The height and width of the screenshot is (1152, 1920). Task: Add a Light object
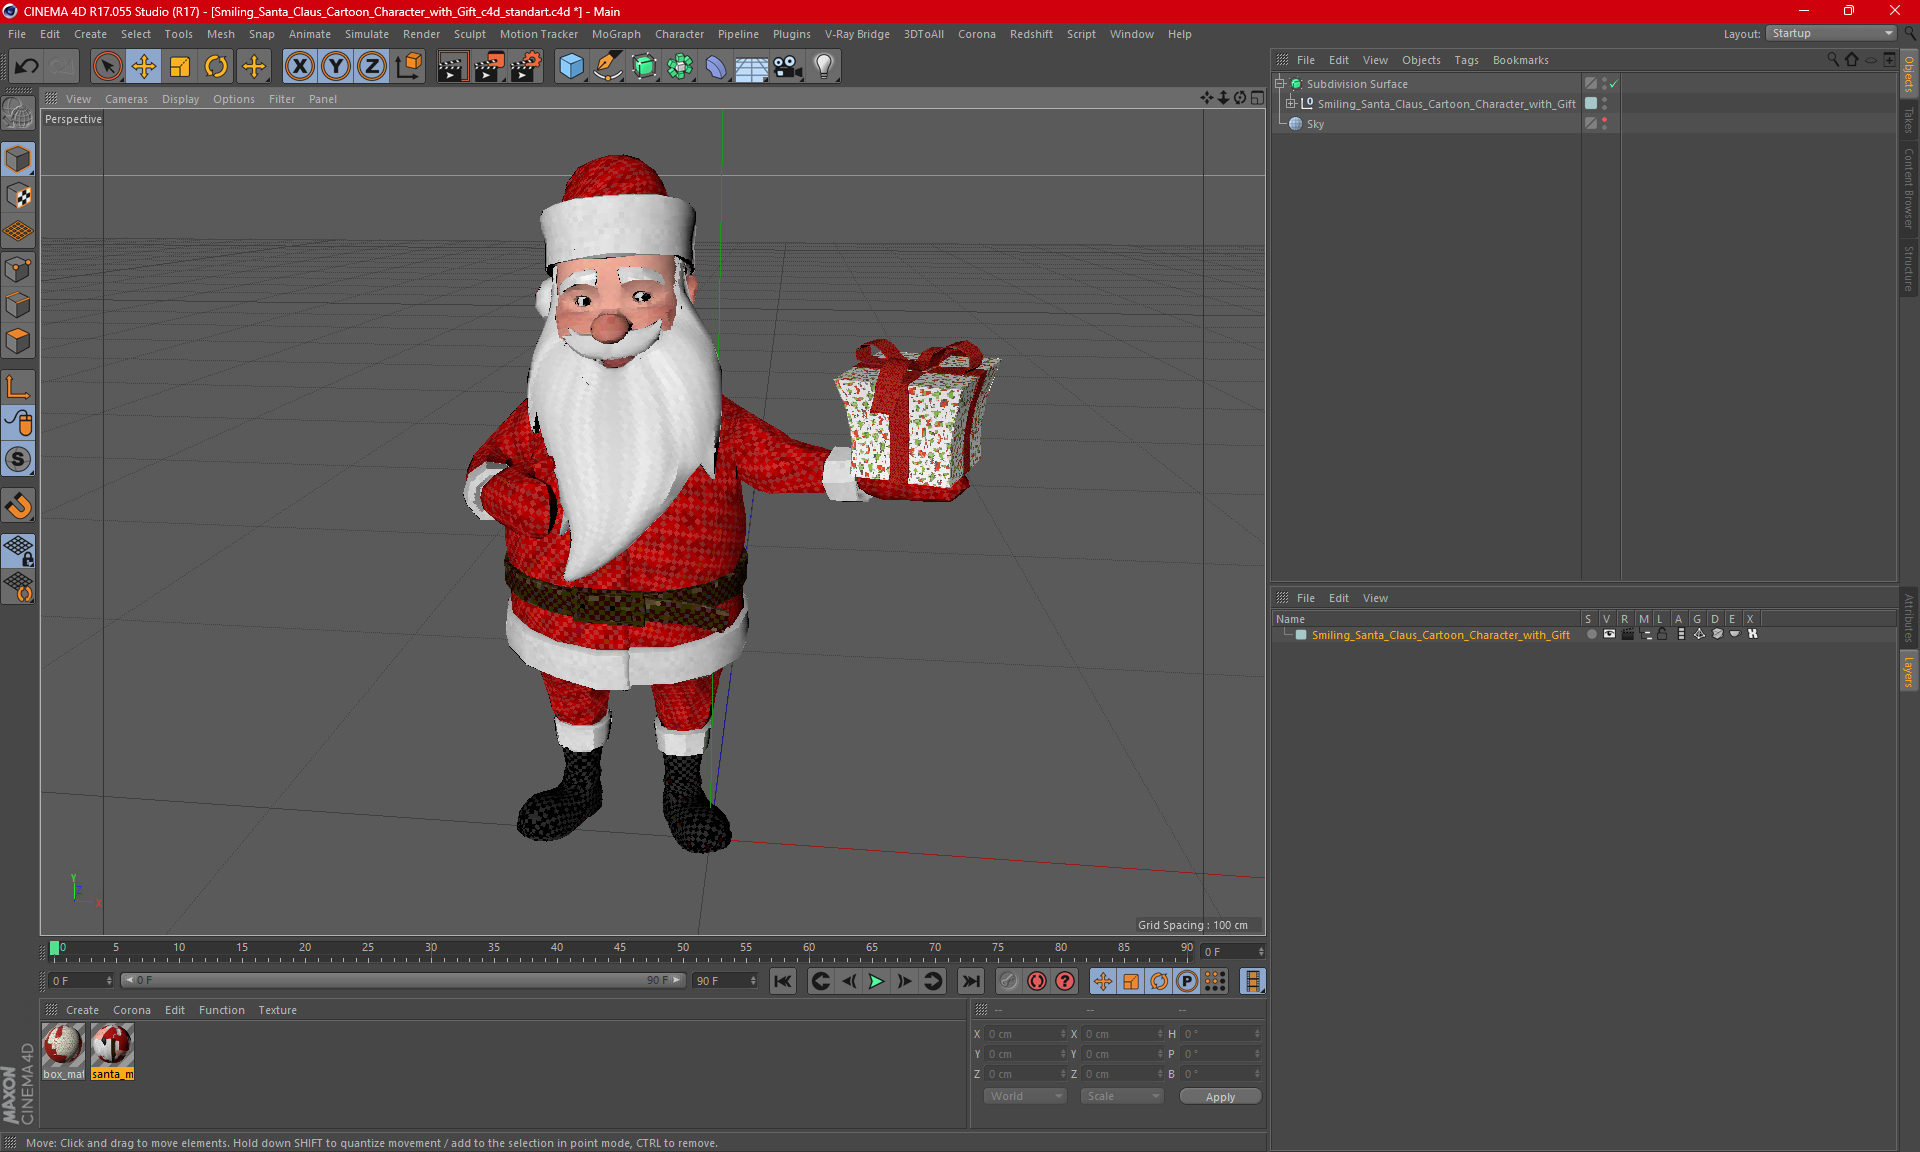click(x=824, y=66)
